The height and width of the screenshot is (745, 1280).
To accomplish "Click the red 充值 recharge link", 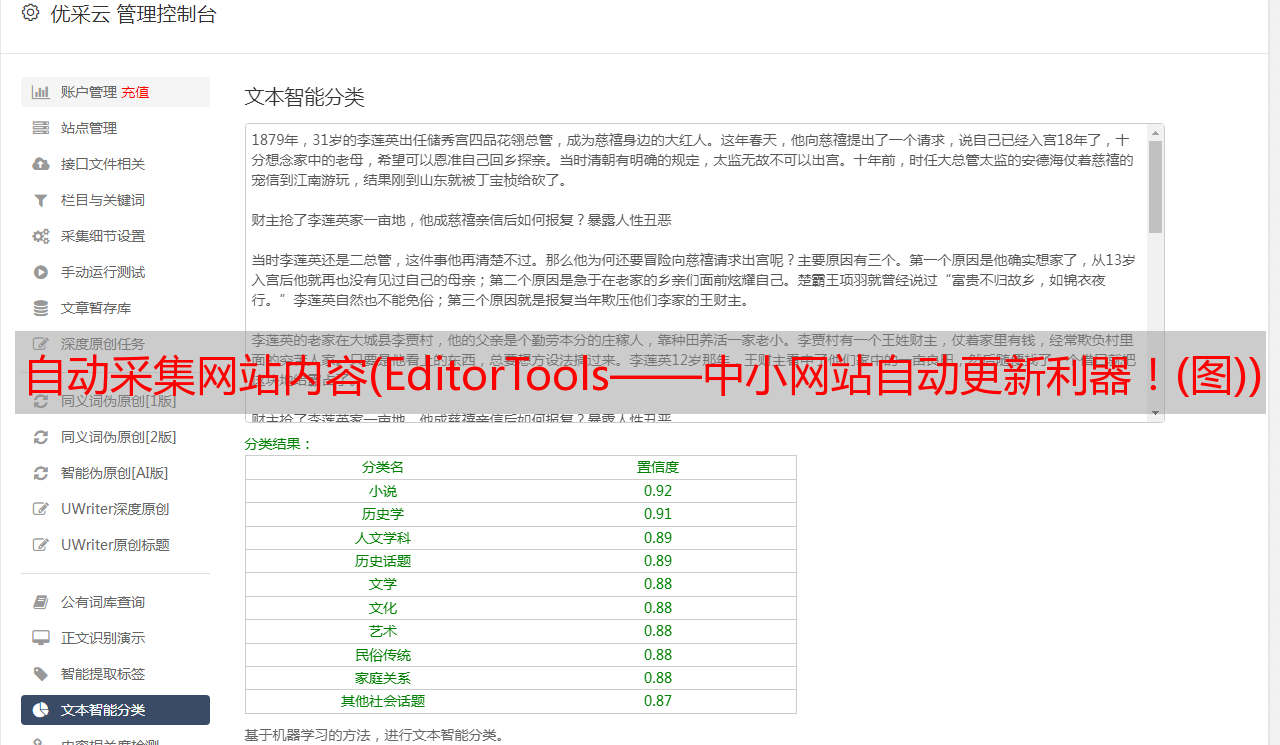I will [x=135, y=92].
